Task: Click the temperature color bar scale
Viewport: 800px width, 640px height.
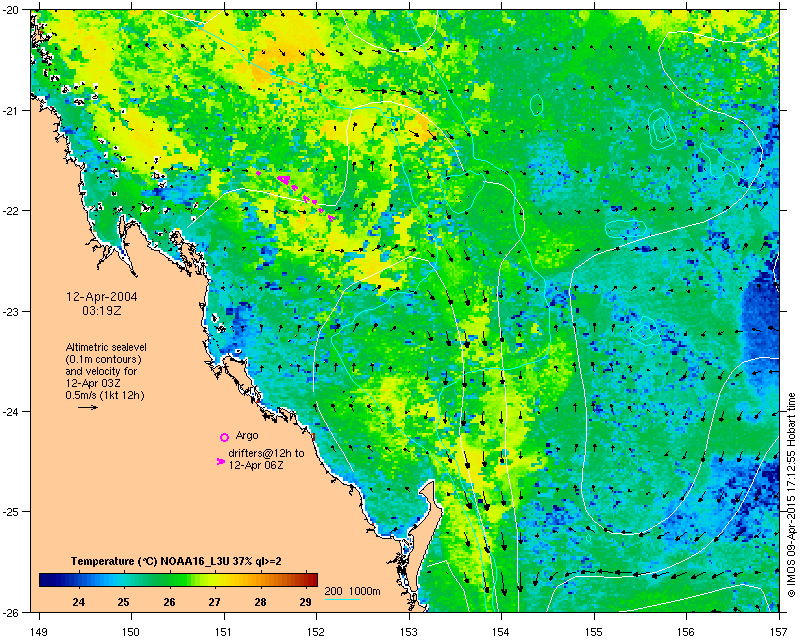Action: [178, 580]
